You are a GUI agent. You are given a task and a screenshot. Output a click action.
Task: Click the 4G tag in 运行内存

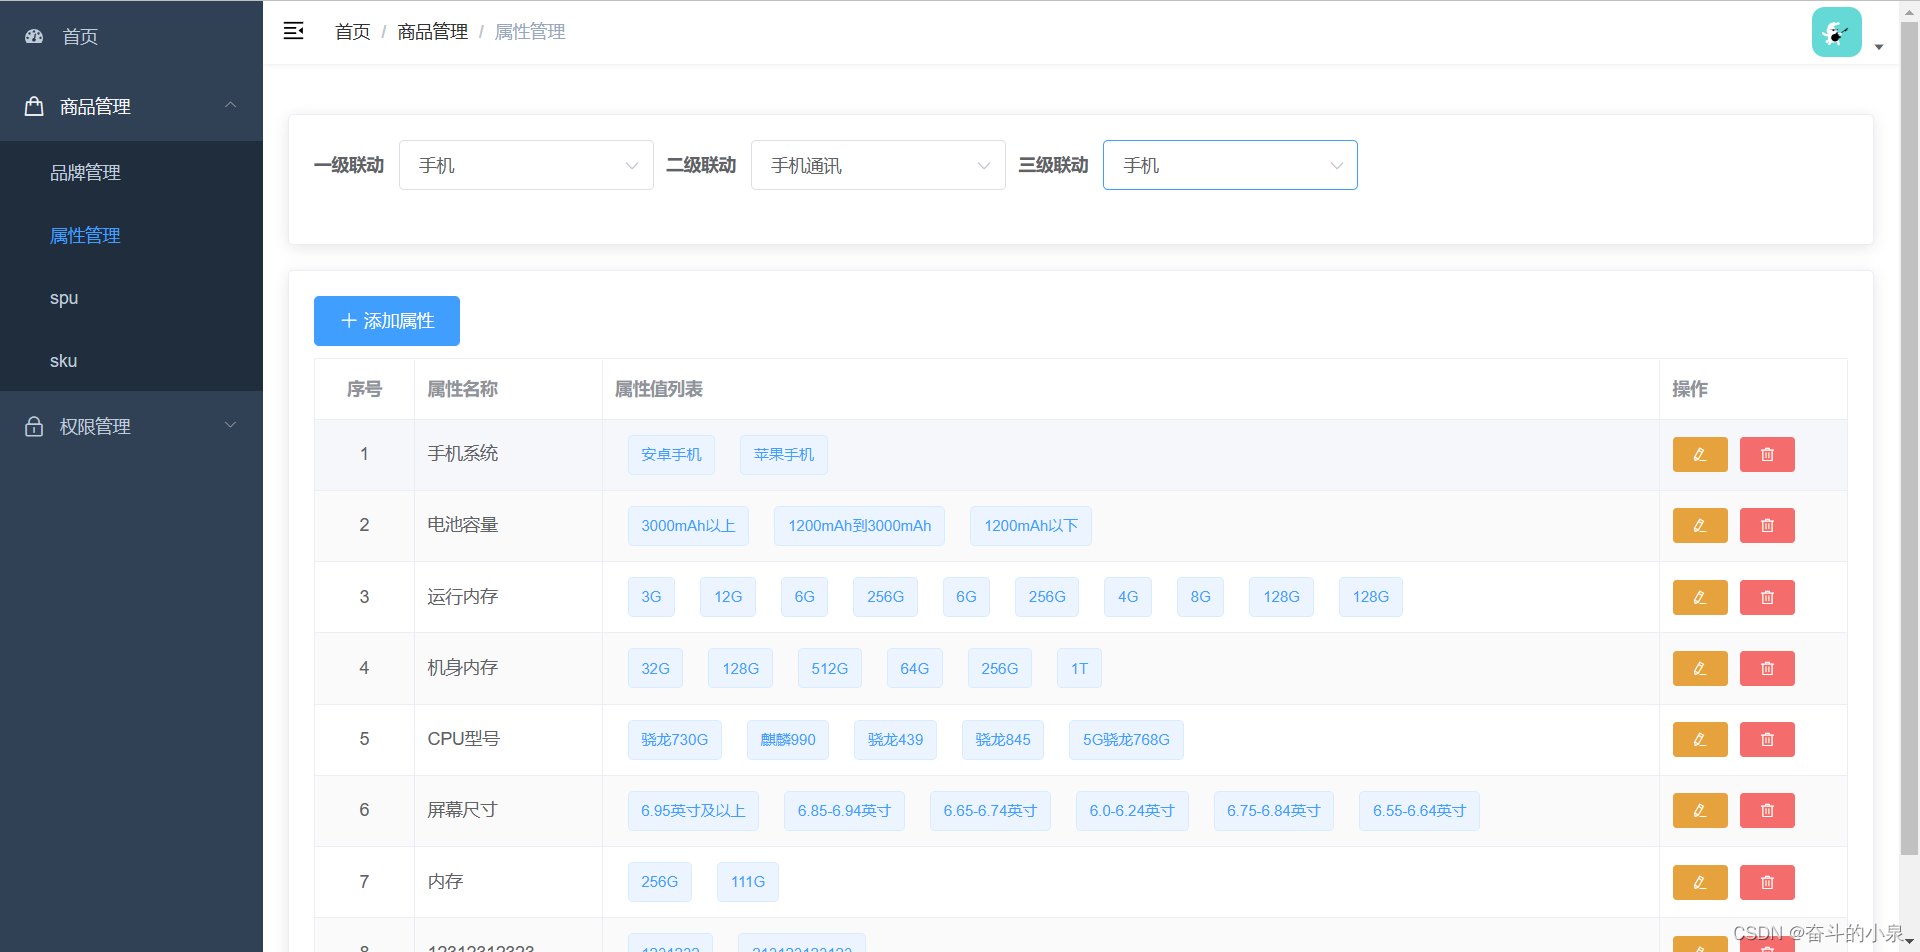1128,597
